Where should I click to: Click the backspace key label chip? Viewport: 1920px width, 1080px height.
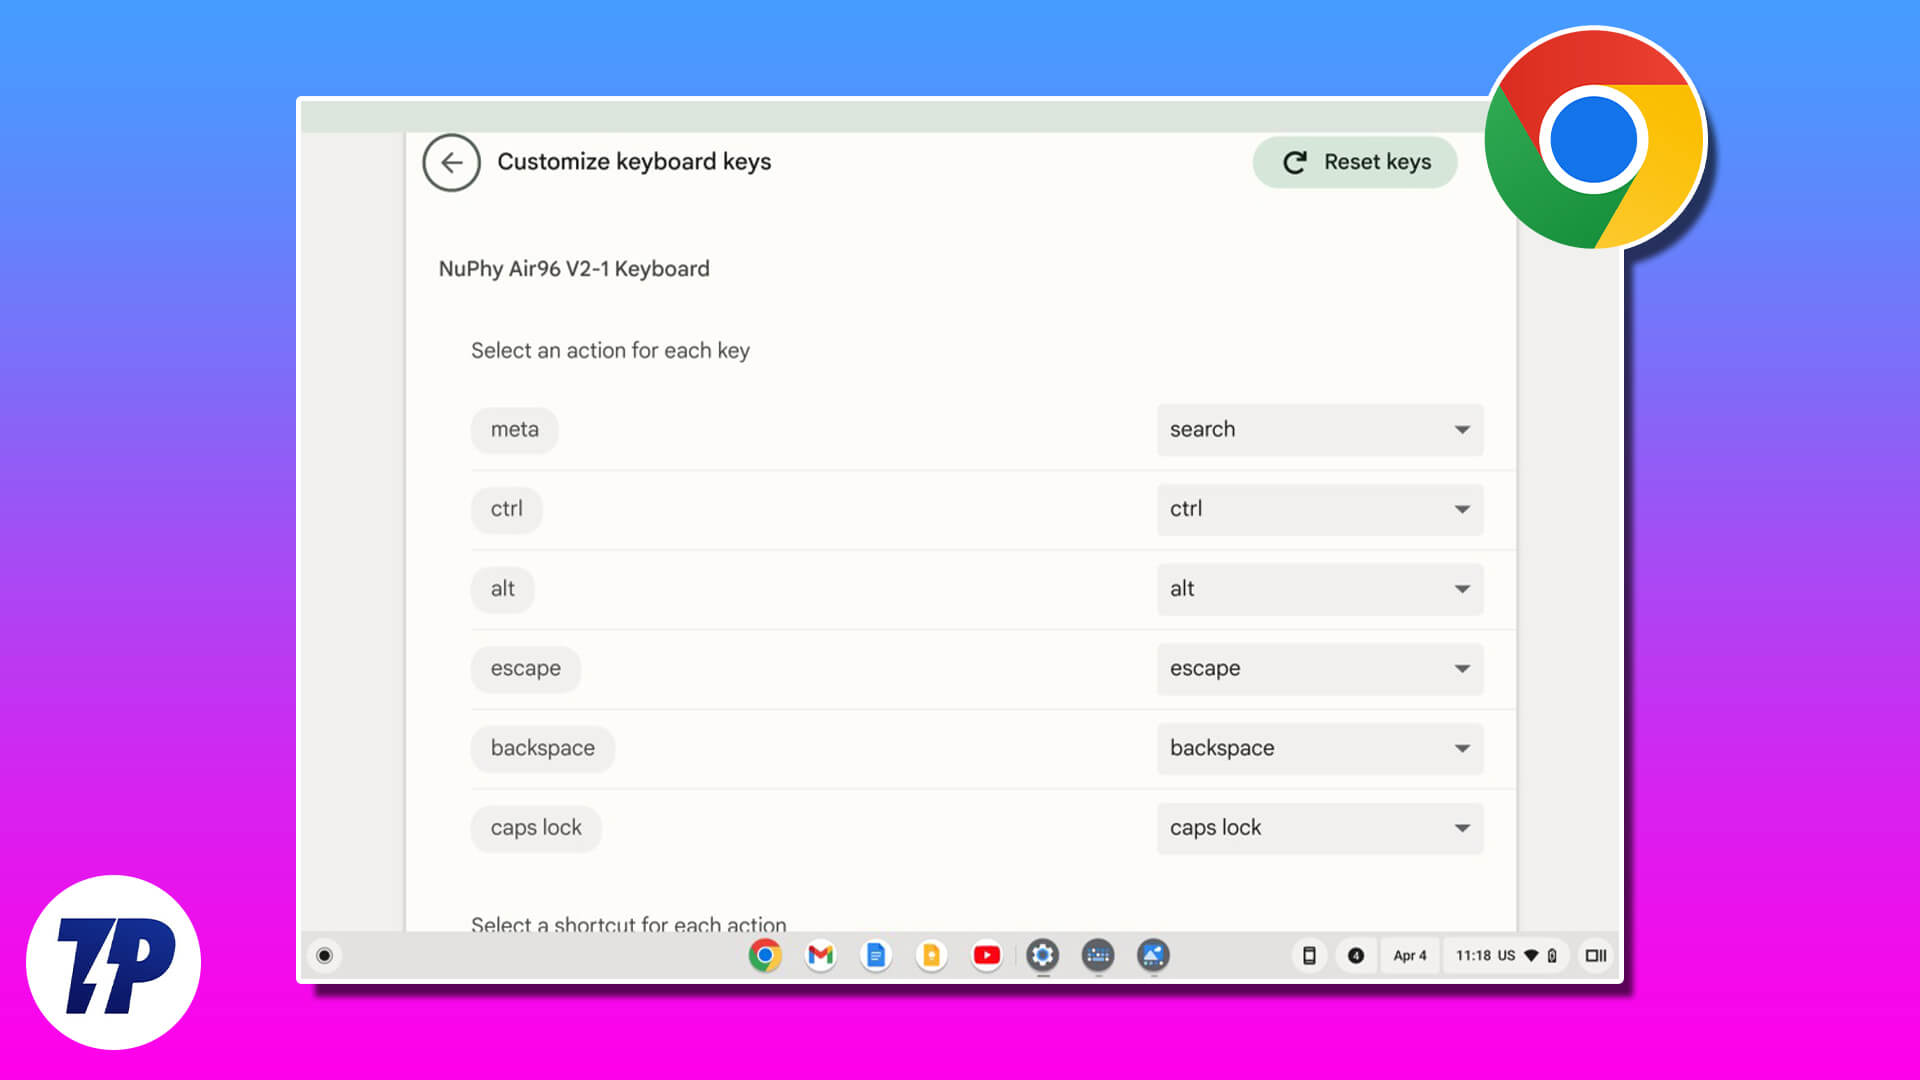542,748
